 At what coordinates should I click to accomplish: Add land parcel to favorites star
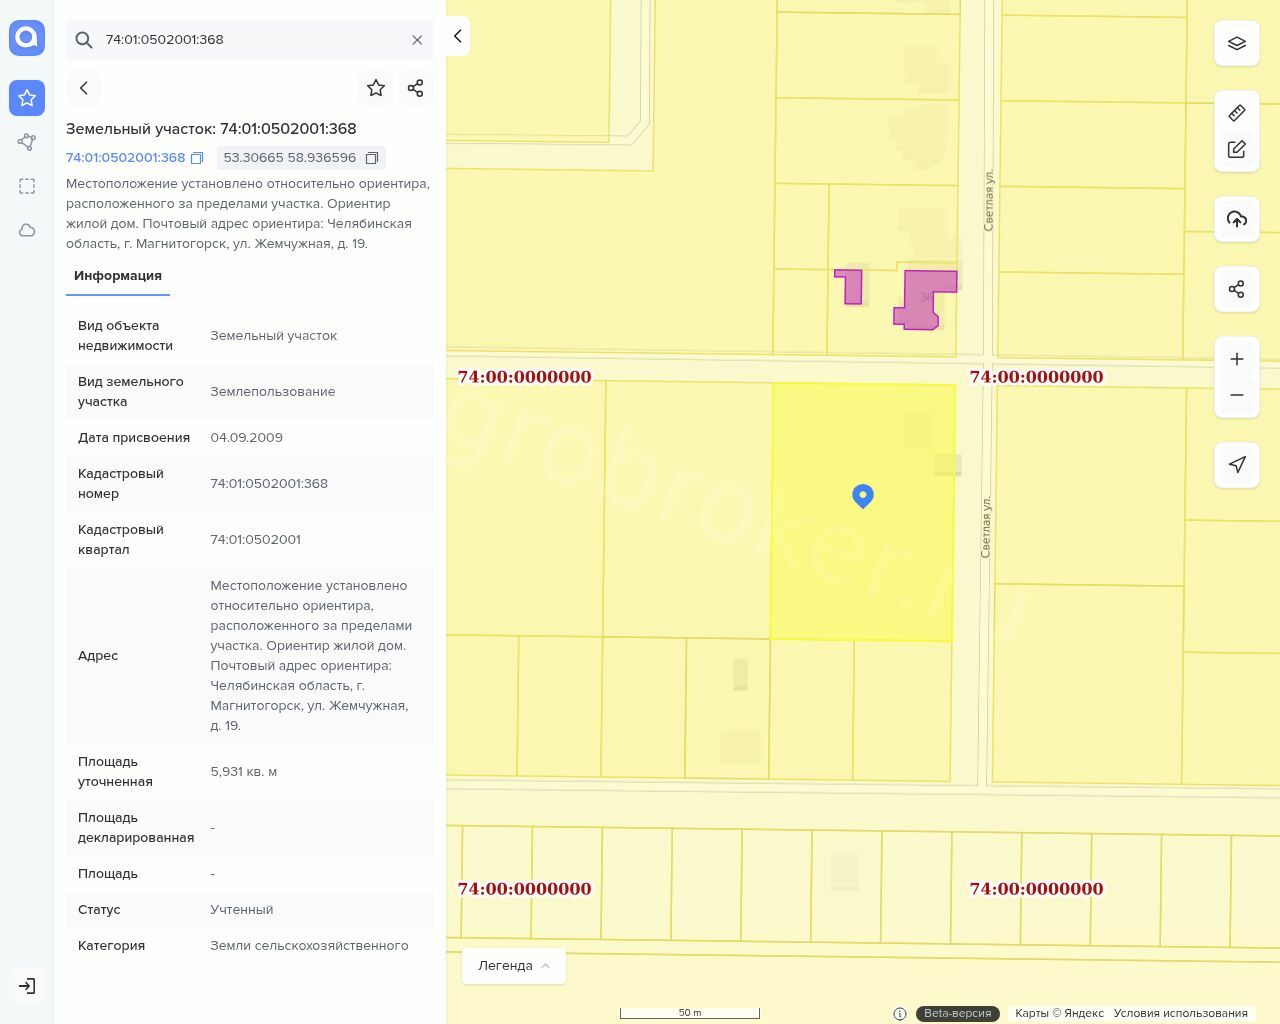[x=376, y=88]
